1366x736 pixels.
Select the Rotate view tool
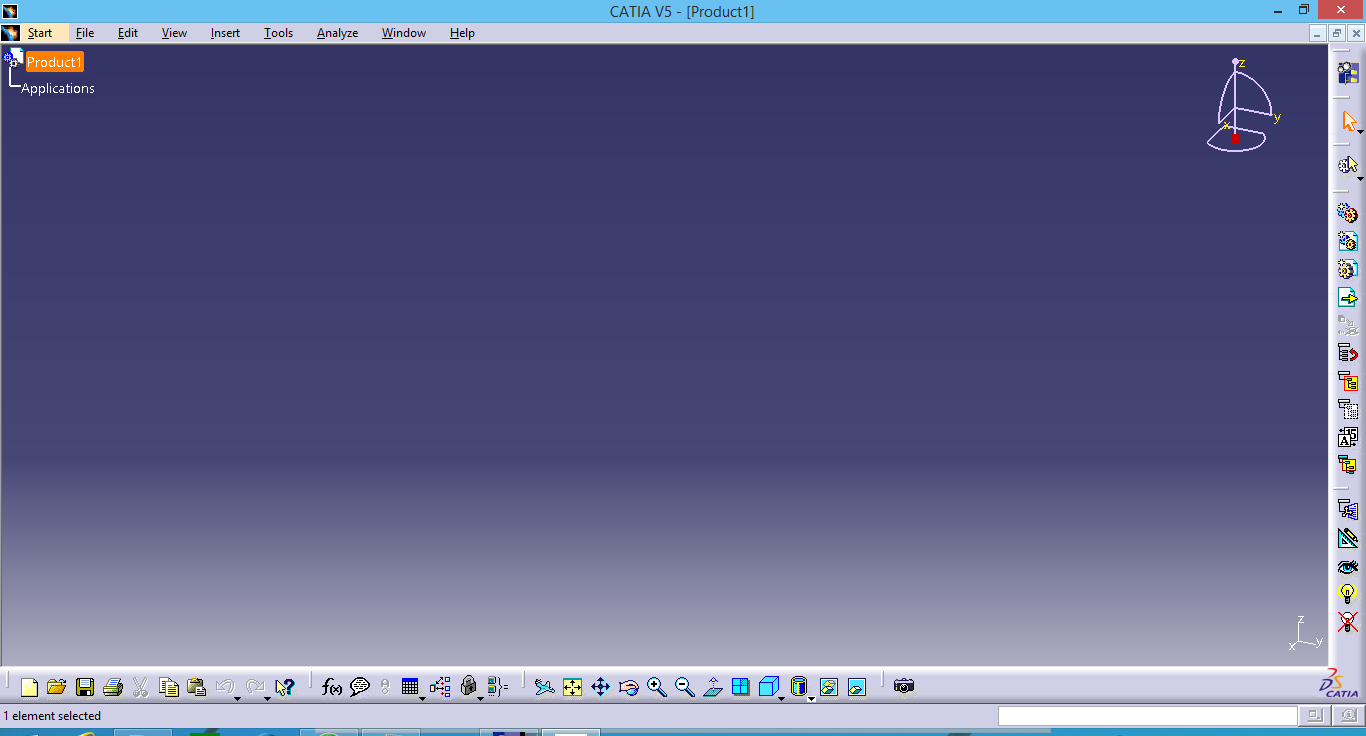628,687
